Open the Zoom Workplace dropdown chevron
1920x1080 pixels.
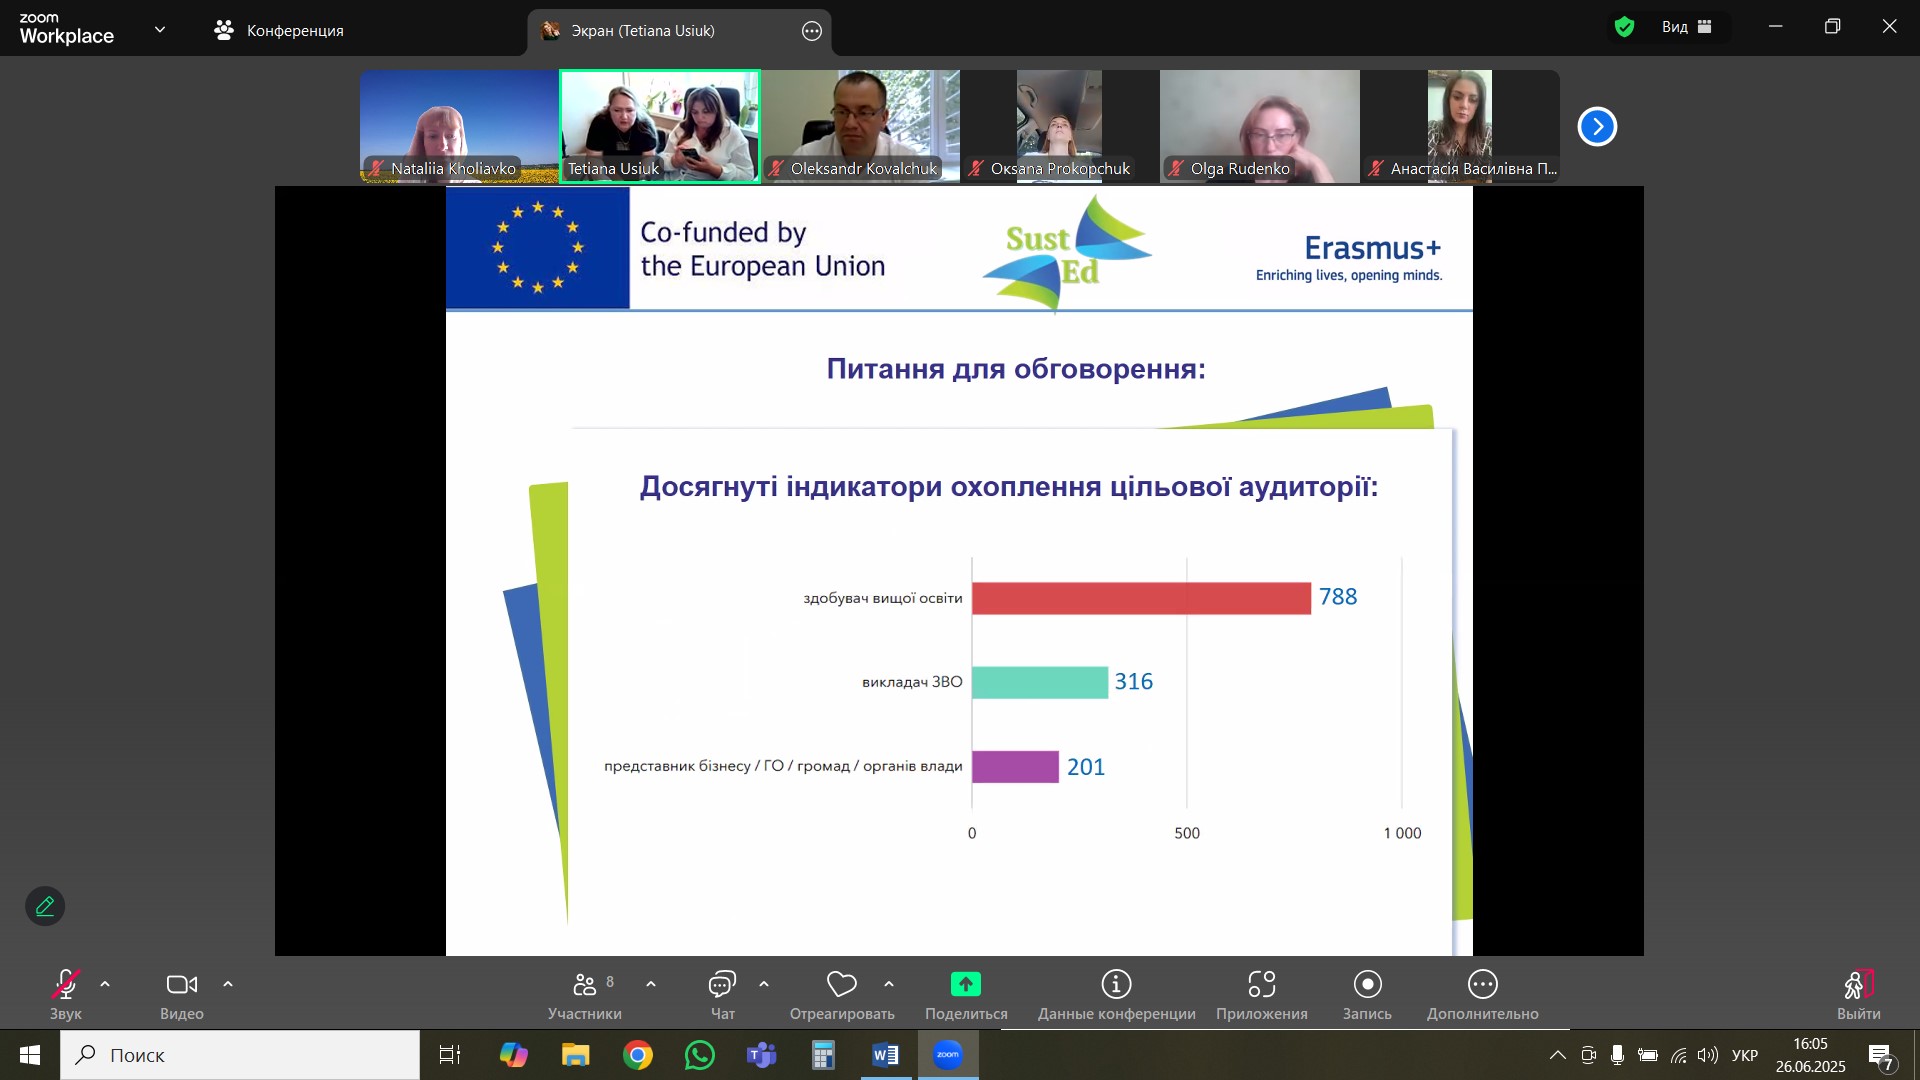tap(160, 30)
